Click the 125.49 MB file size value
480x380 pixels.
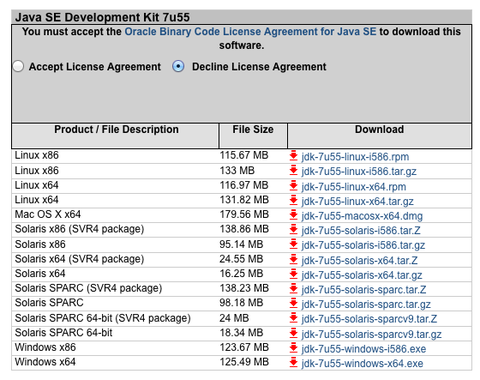[x=244, y=362]
